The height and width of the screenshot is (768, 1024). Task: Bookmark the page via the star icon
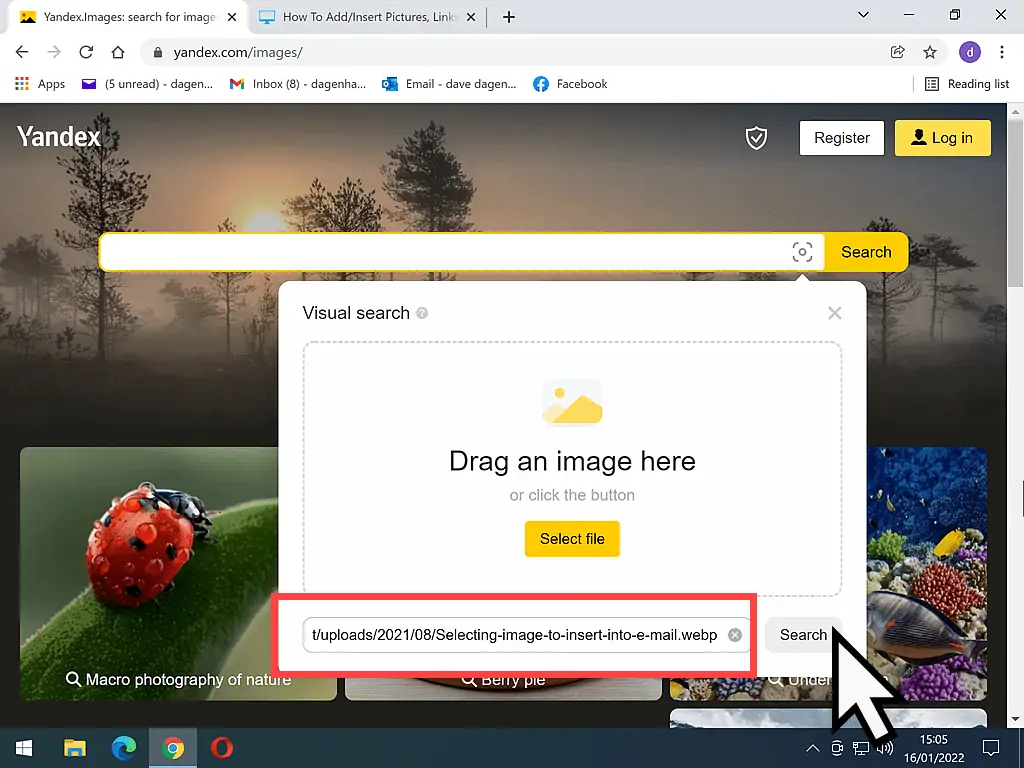point(930,52)
